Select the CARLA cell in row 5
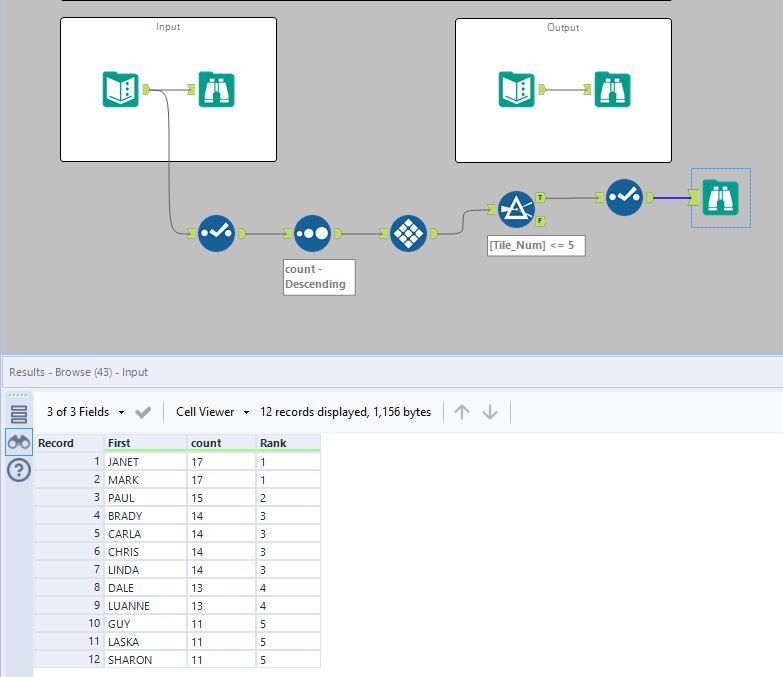783x677 pixels. tap(145, 534)
